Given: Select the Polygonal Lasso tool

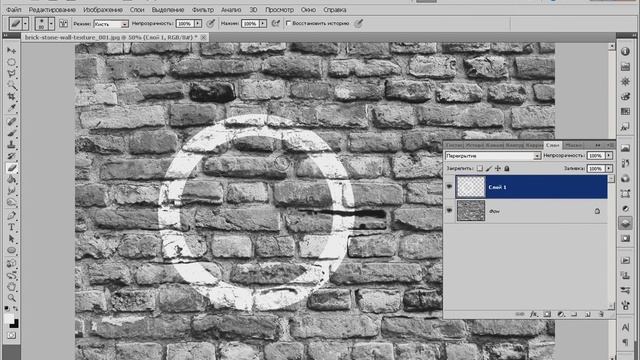Looking at the screenshot, I should (x=11, y=74).
